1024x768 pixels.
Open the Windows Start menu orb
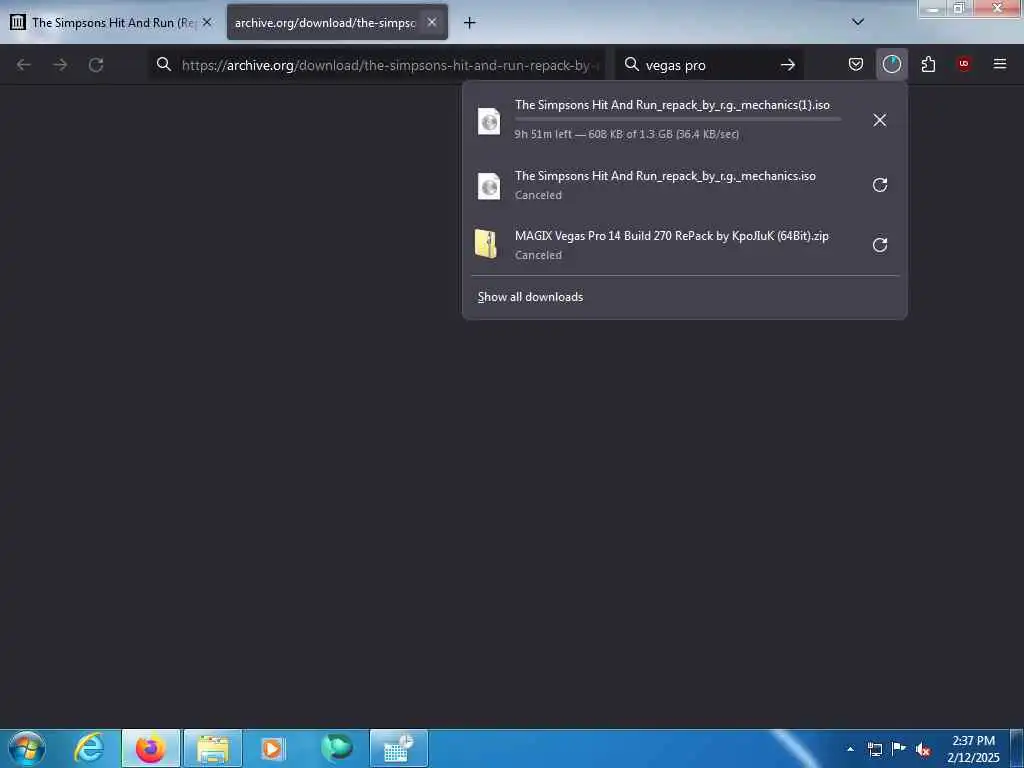(x=27, y=748)
